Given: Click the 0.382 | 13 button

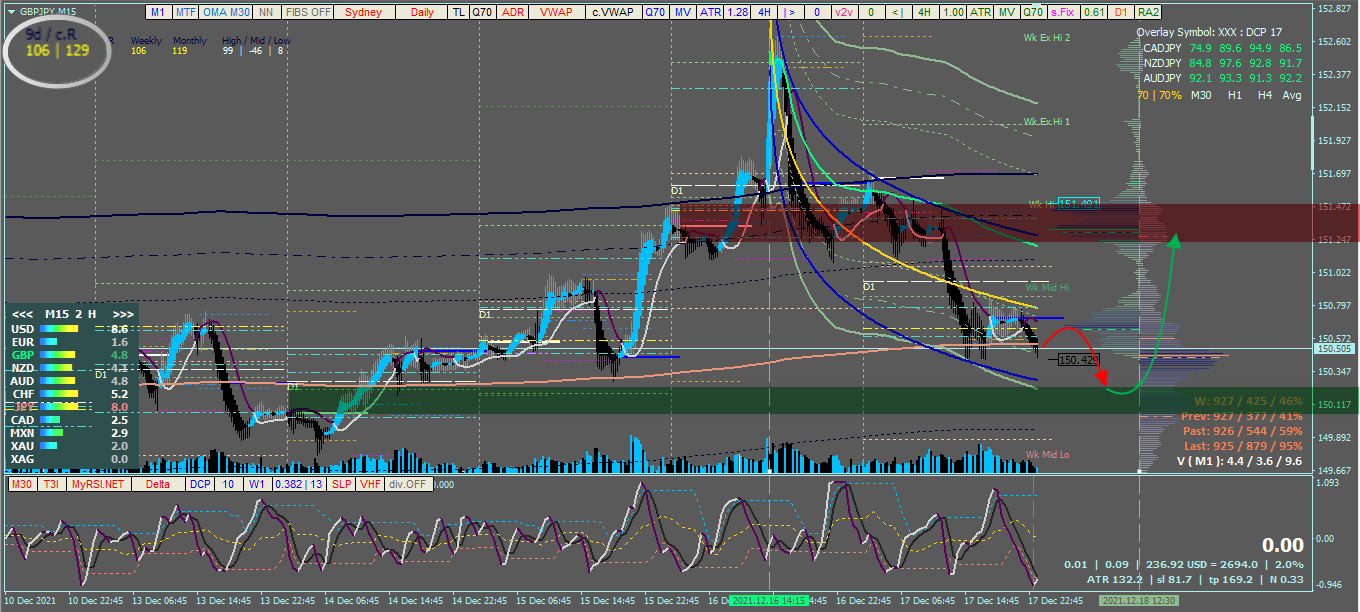Looking at the screenshot, I should (299, 484).
